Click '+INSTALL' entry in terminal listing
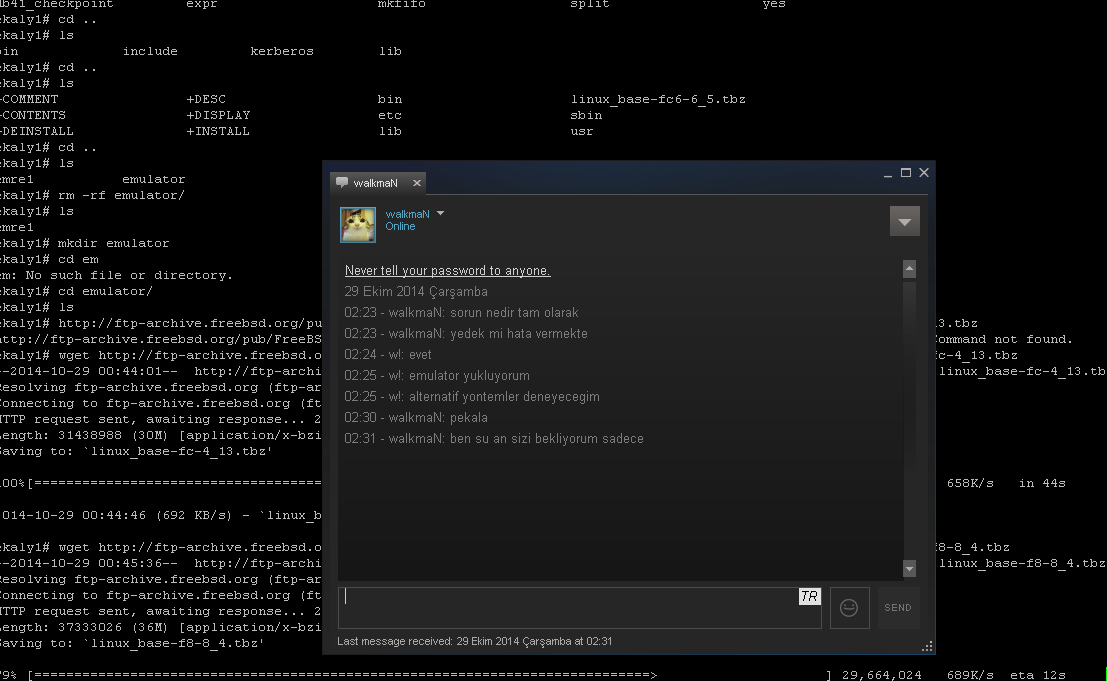The image size is (1107, 681). 218,131
